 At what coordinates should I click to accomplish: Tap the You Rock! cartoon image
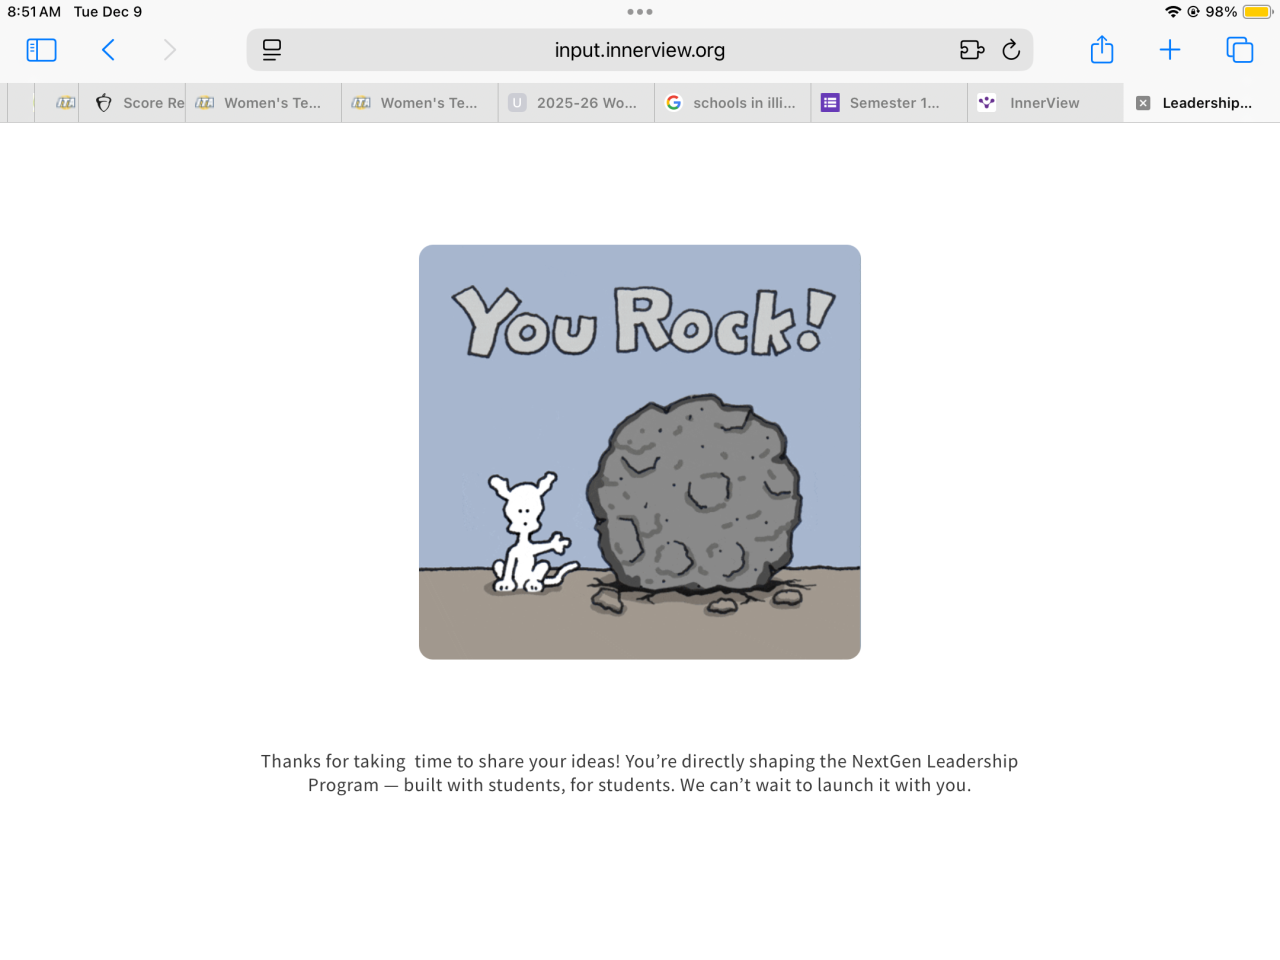point(640,452)
